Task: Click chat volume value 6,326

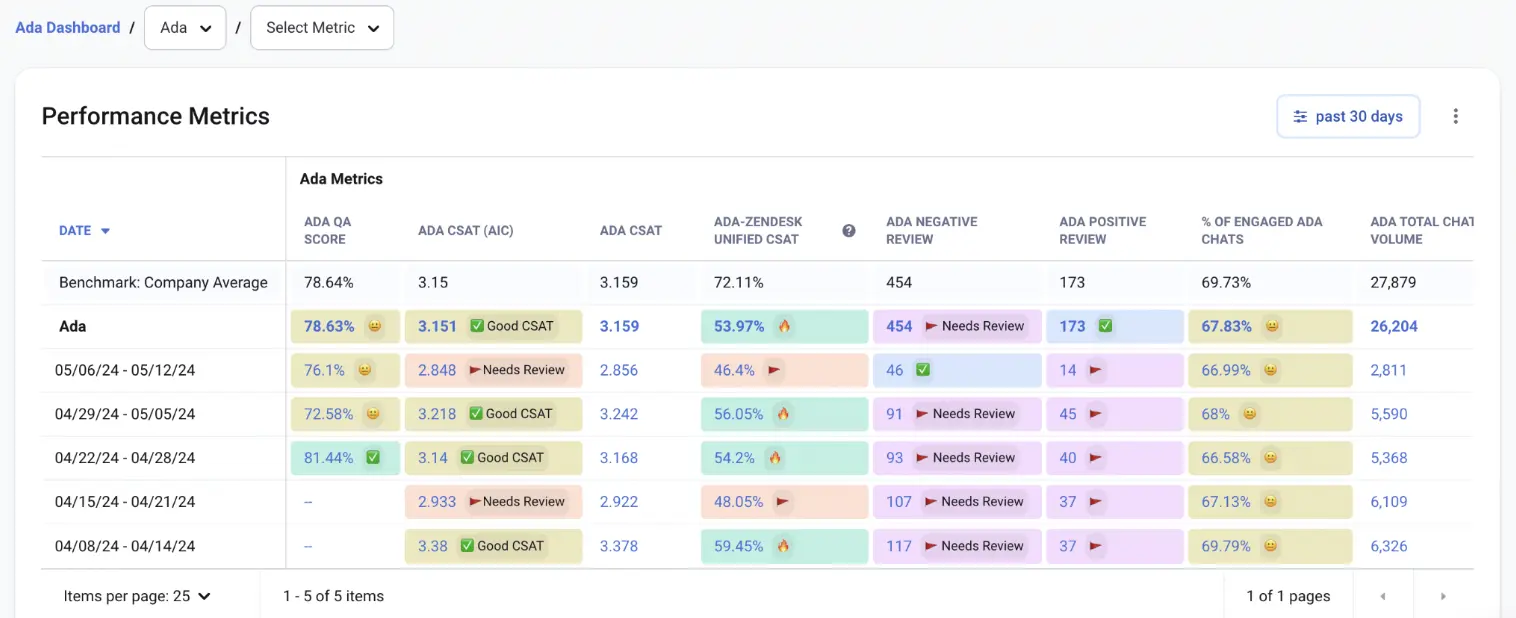Action: tap(1389, 546)
